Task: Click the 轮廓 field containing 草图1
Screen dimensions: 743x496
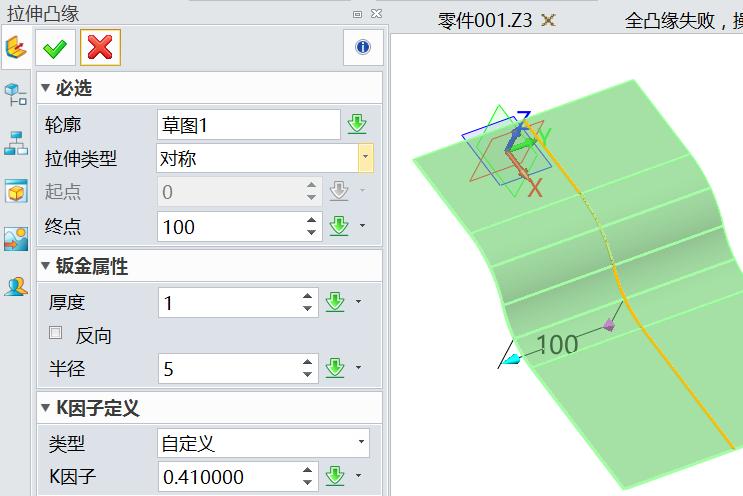Action: [248, 125]
